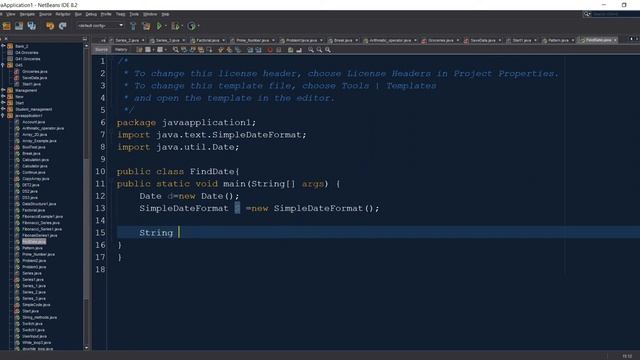
Task: Click the Clean and Build icon
Action: click(x=146, y=26)
